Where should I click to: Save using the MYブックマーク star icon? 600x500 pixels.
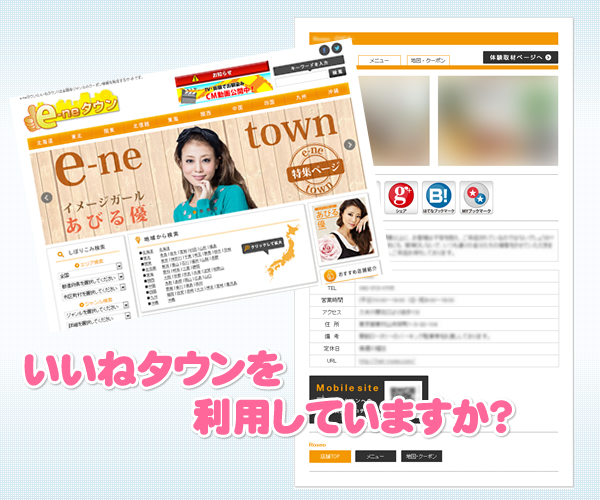coord(476,197)
